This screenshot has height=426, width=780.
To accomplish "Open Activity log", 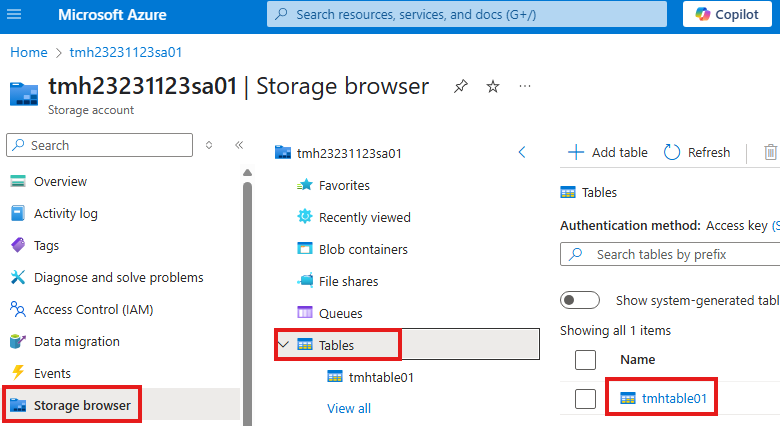I will (x=66, y=213).
